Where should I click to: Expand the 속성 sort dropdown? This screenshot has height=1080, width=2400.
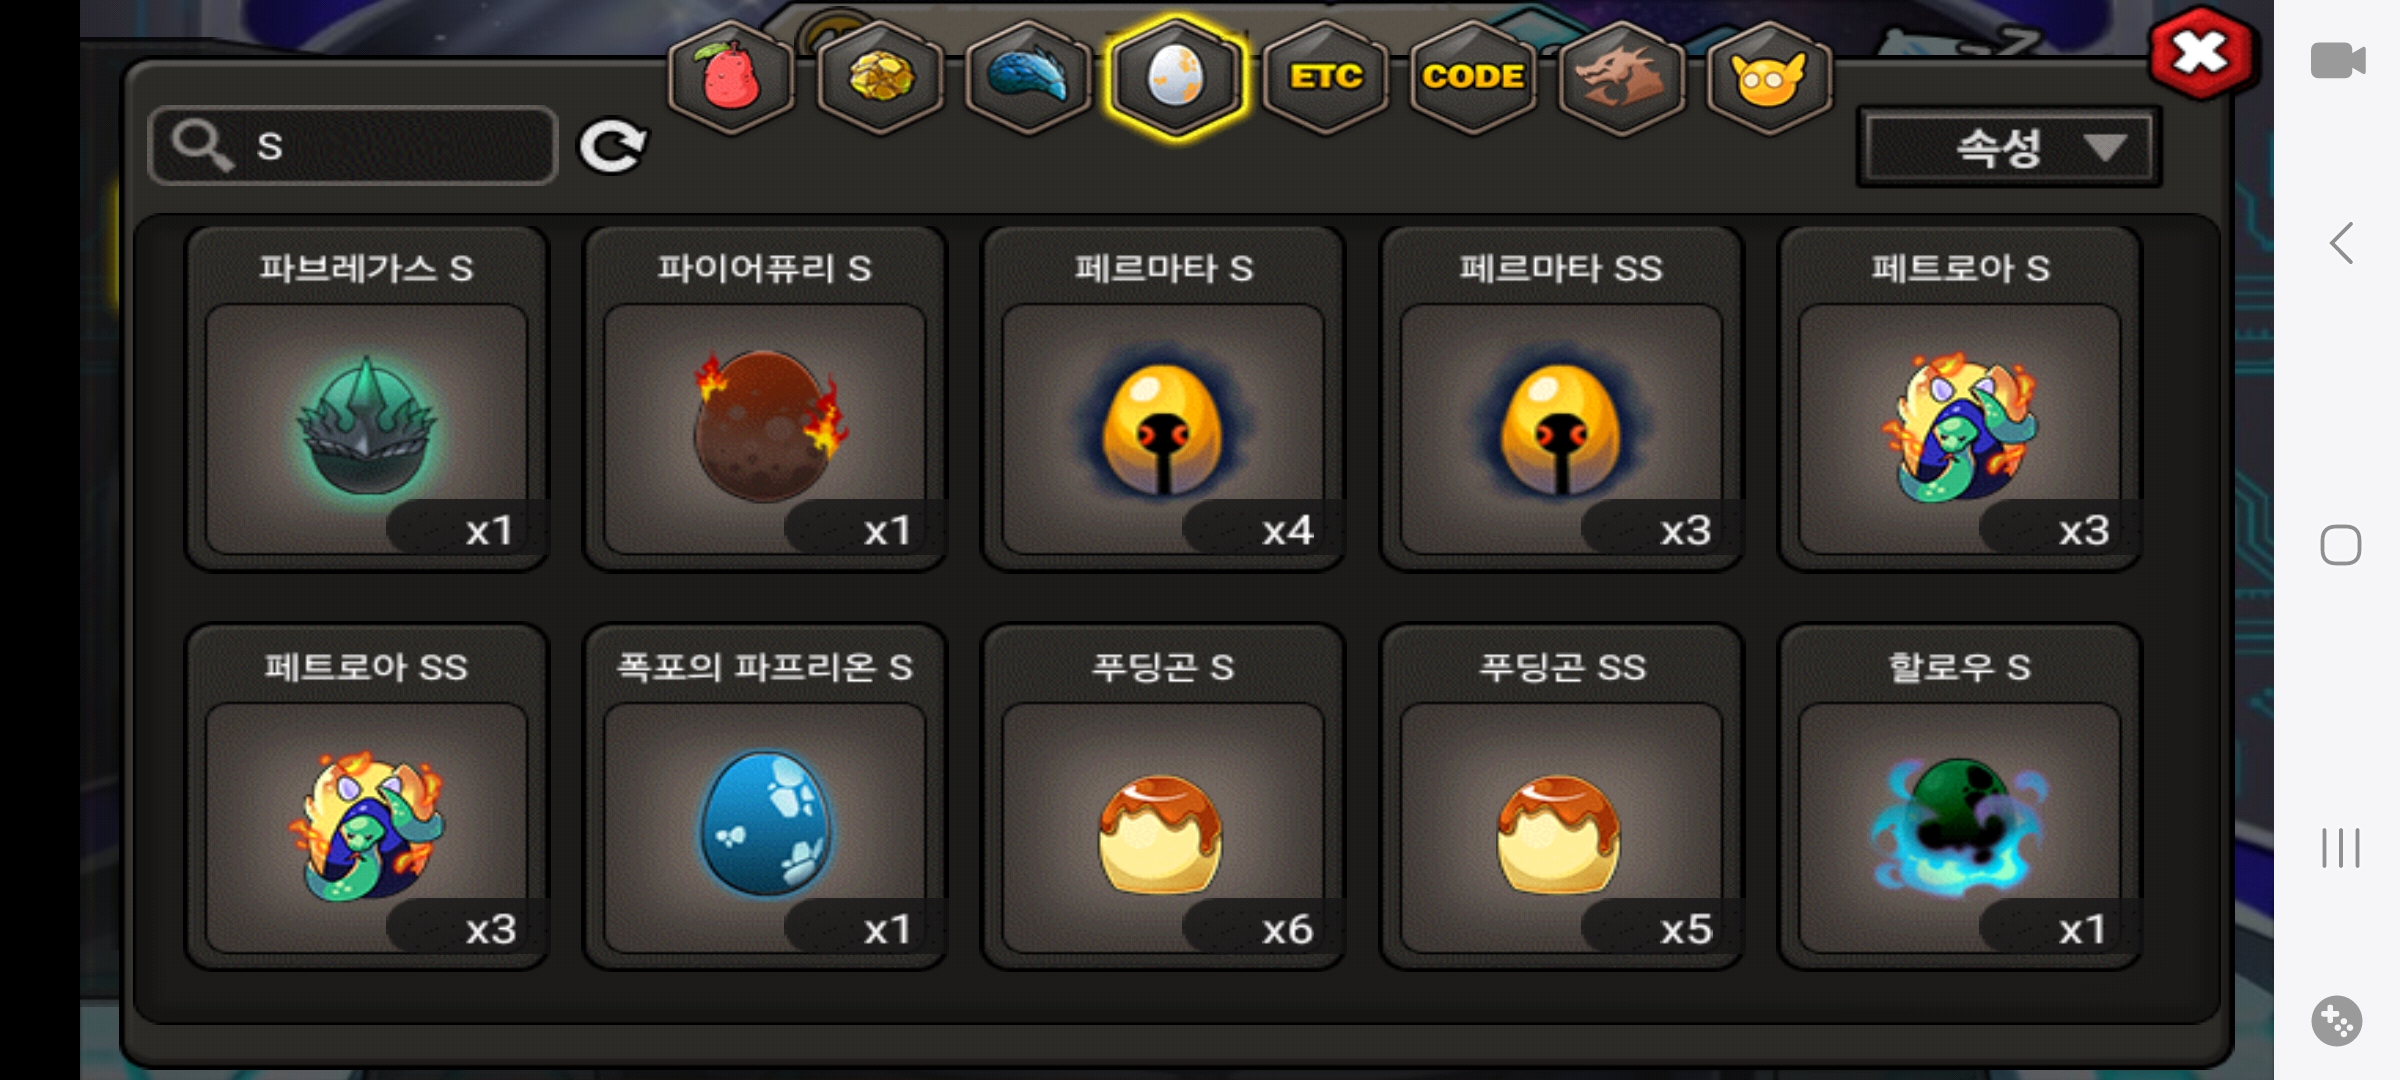click(2009, 147)
